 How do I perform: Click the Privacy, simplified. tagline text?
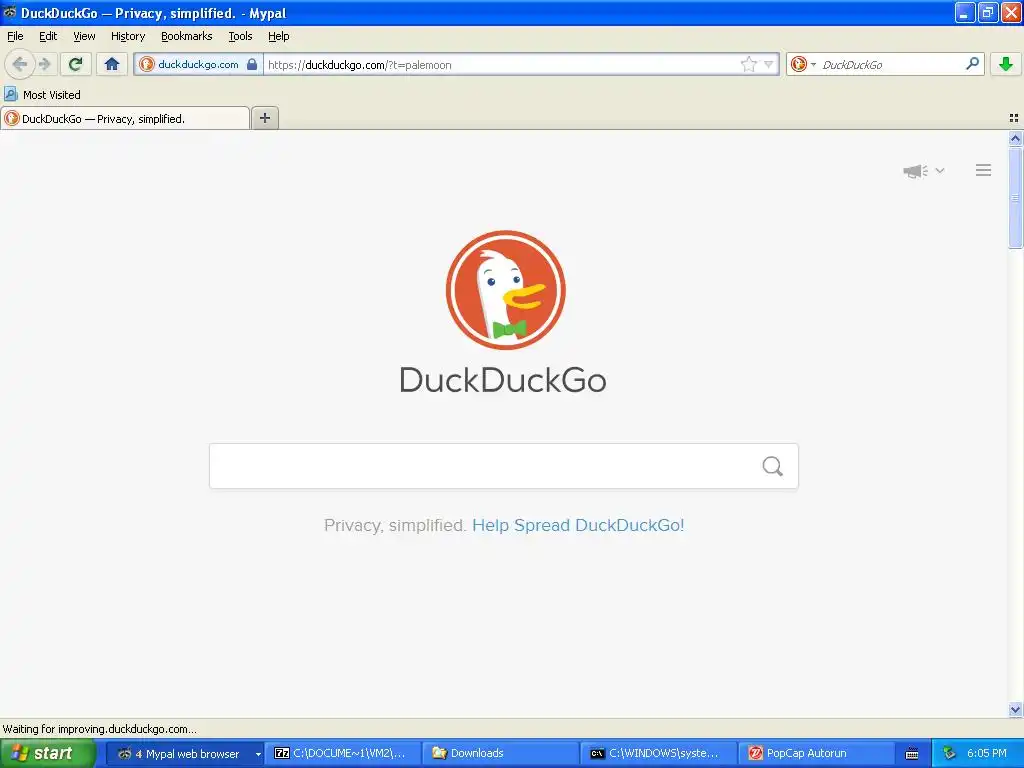pos(394,526)
